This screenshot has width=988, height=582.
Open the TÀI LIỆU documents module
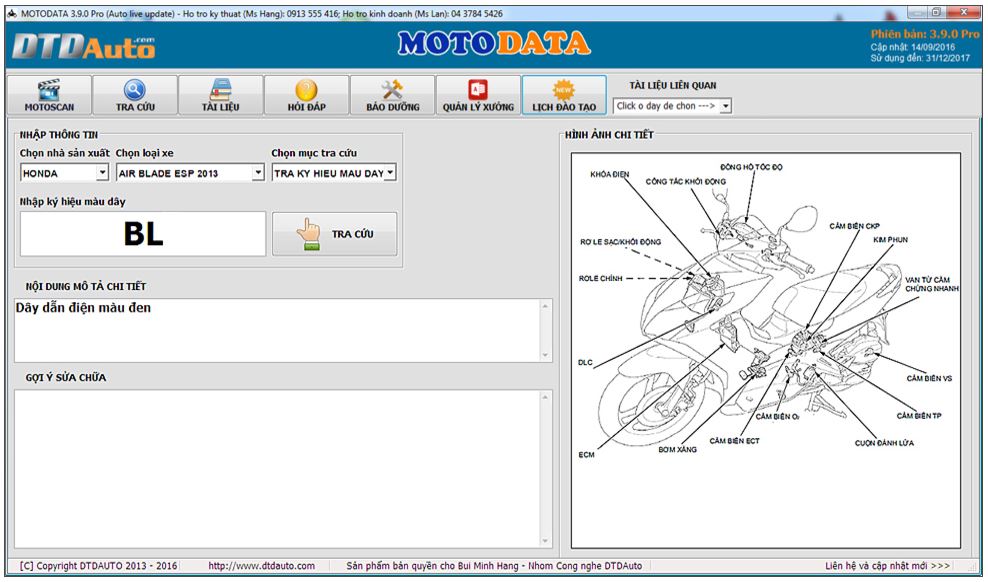221,95
